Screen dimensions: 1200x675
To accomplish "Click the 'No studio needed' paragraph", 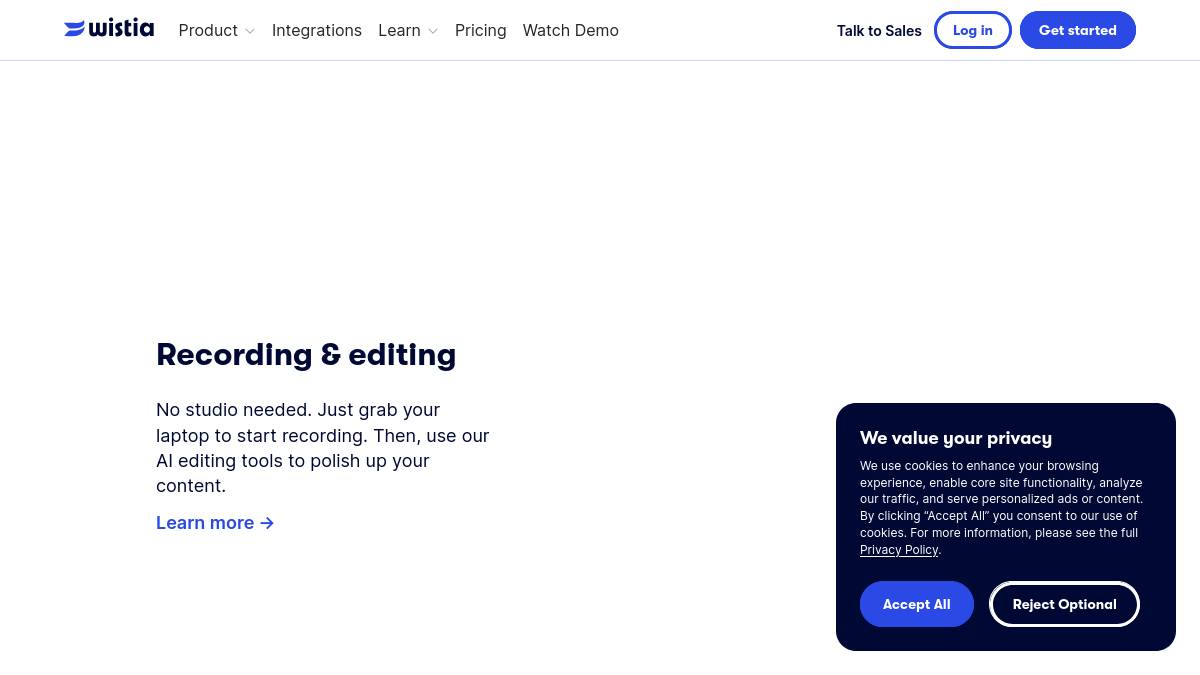I will click(x=323, y=448).
